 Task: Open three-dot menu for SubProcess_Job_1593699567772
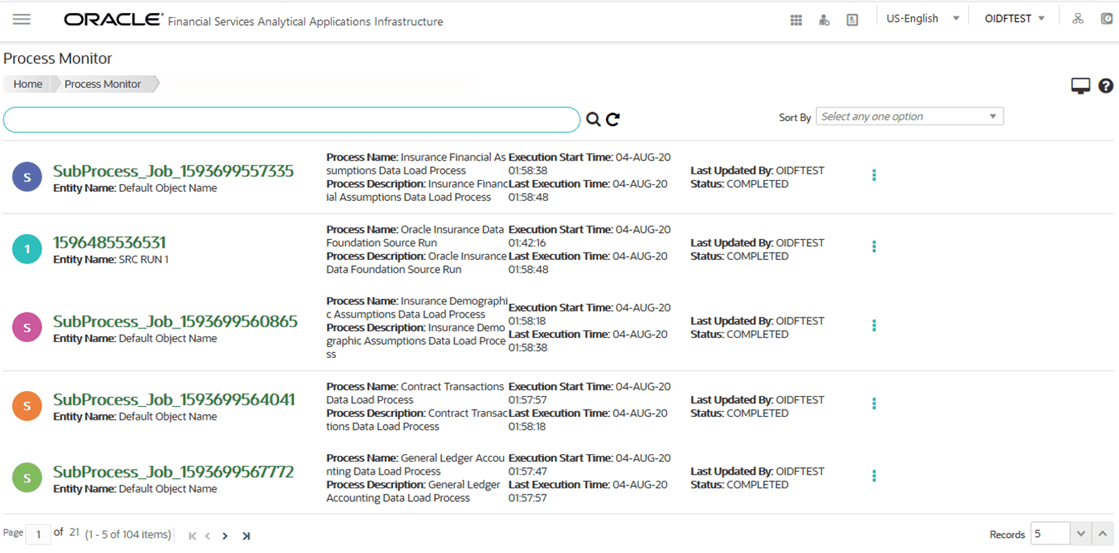[x=874, y=476]
